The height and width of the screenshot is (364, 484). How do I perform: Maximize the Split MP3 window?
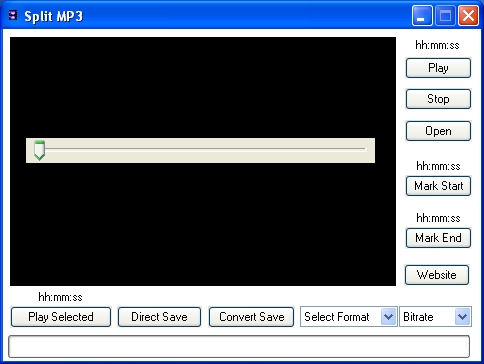coord(445,15)
